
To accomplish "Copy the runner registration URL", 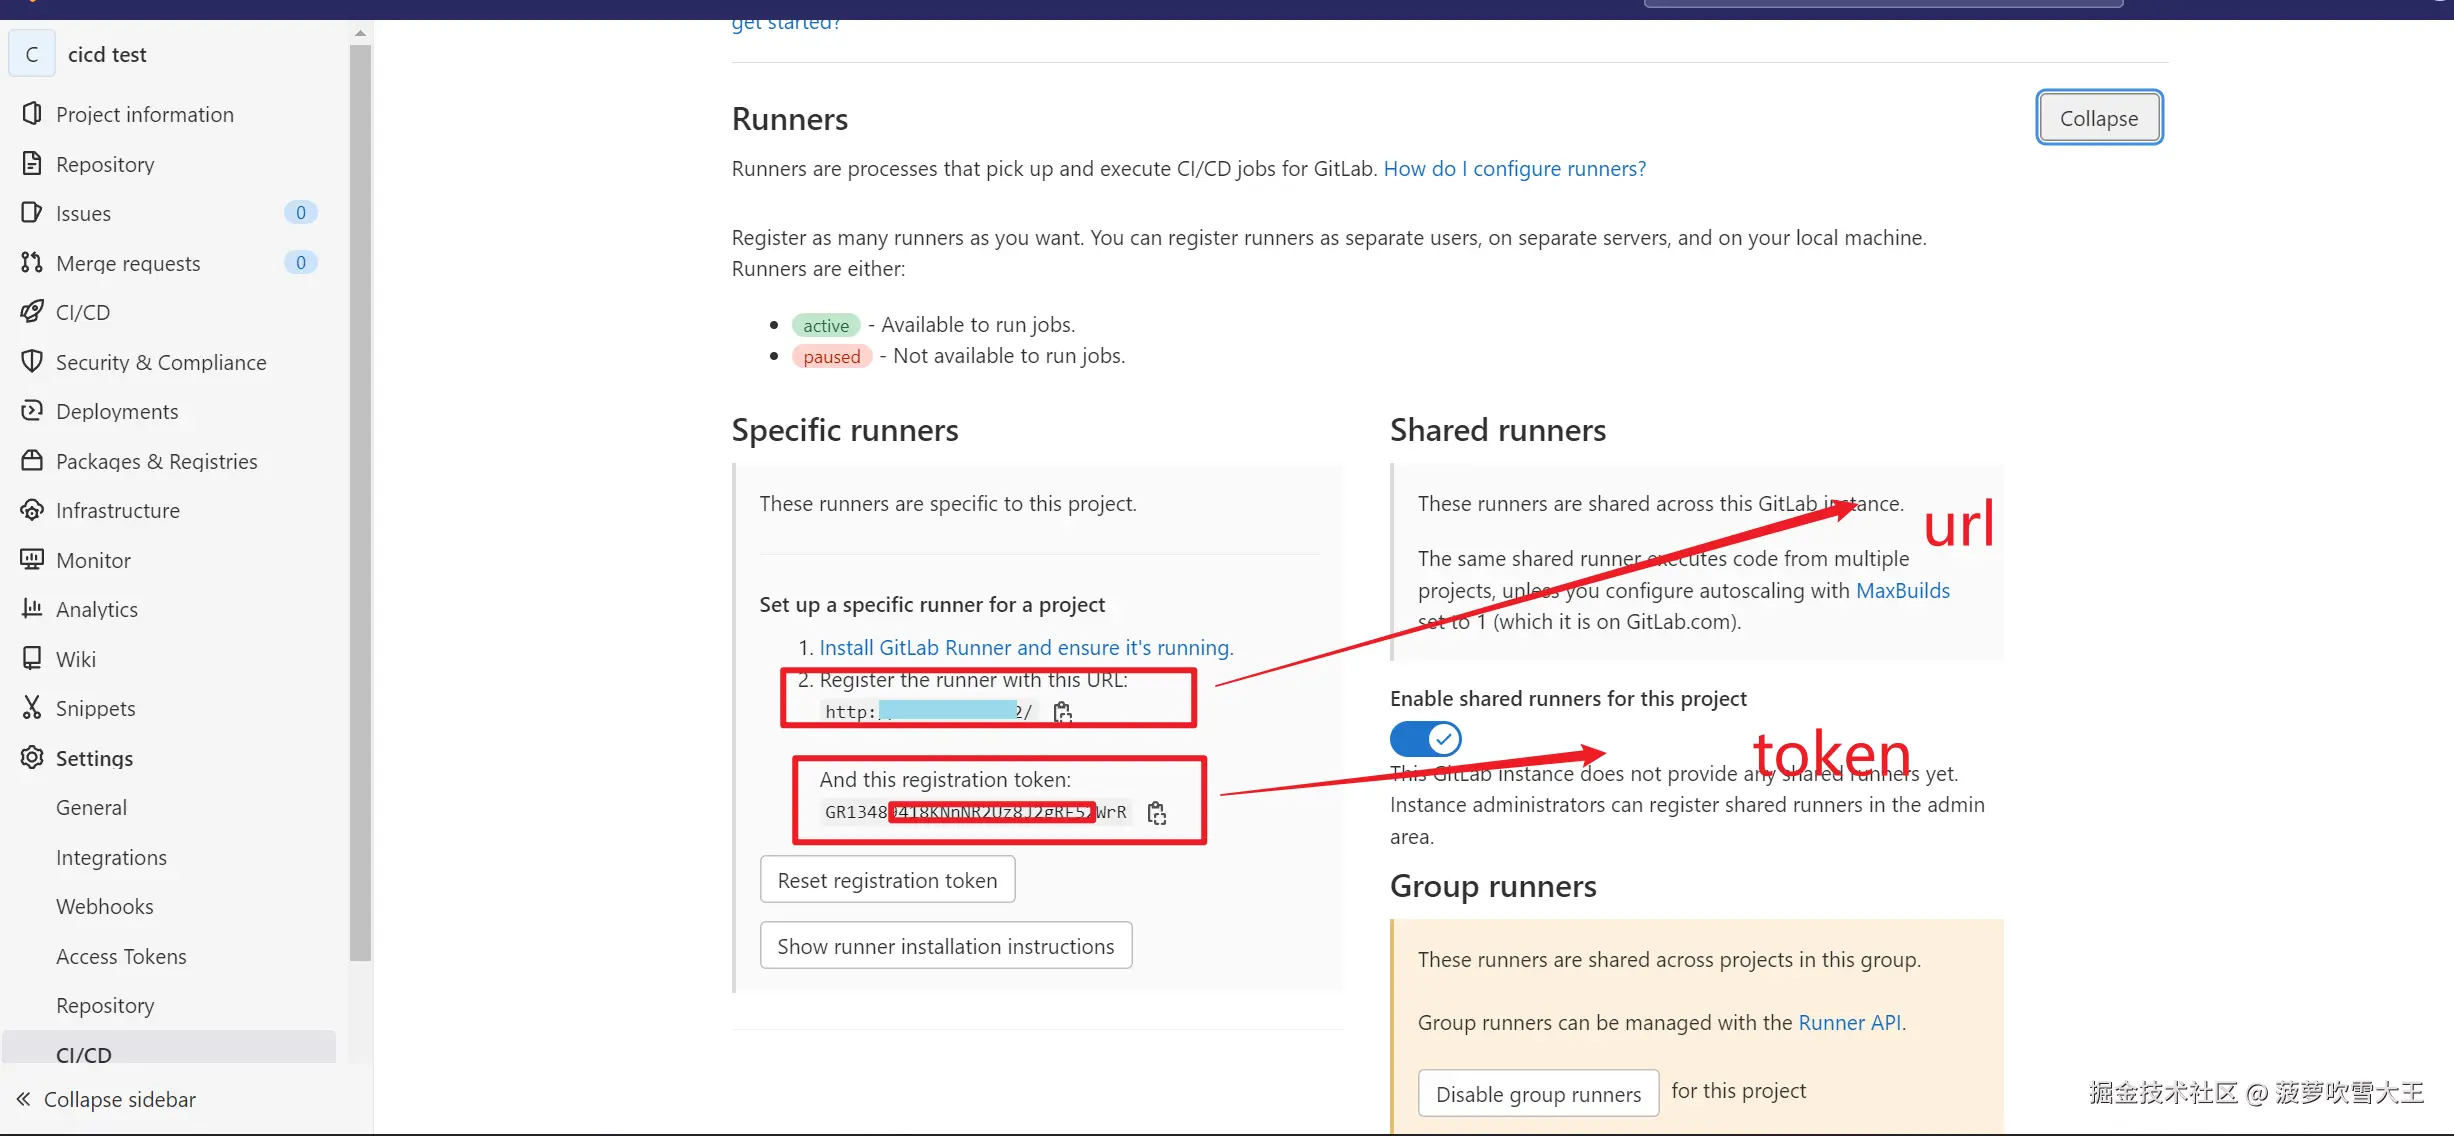I will coord(1062,712).
